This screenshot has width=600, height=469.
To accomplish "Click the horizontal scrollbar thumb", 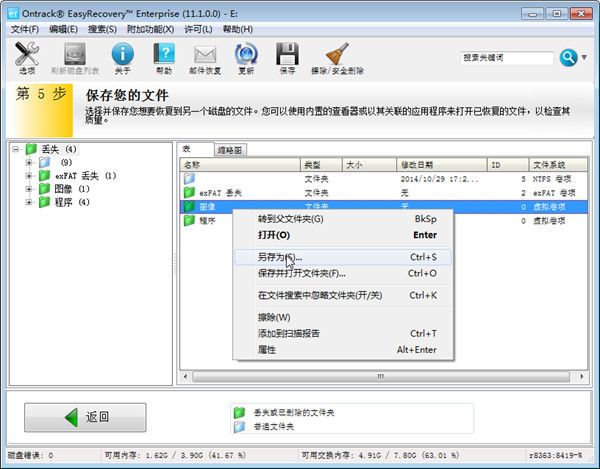I will 381,376.
